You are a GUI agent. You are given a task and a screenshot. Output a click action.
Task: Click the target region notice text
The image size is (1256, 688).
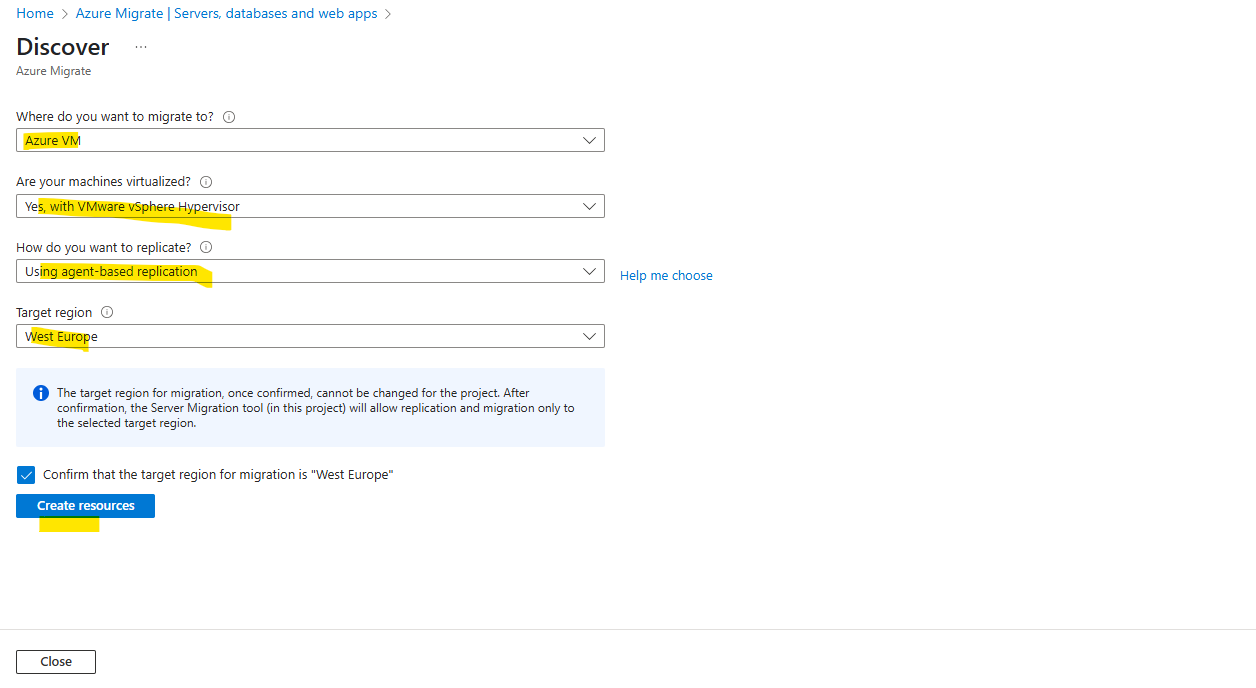316,408
